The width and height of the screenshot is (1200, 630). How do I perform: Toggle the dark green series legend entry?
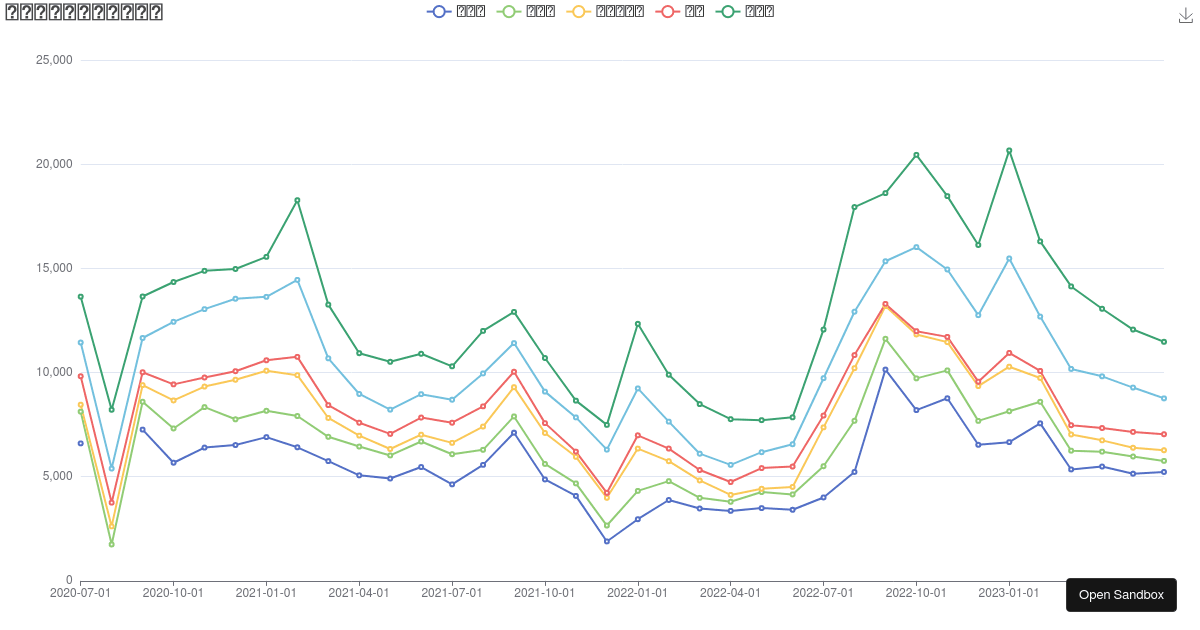[745, 11]
